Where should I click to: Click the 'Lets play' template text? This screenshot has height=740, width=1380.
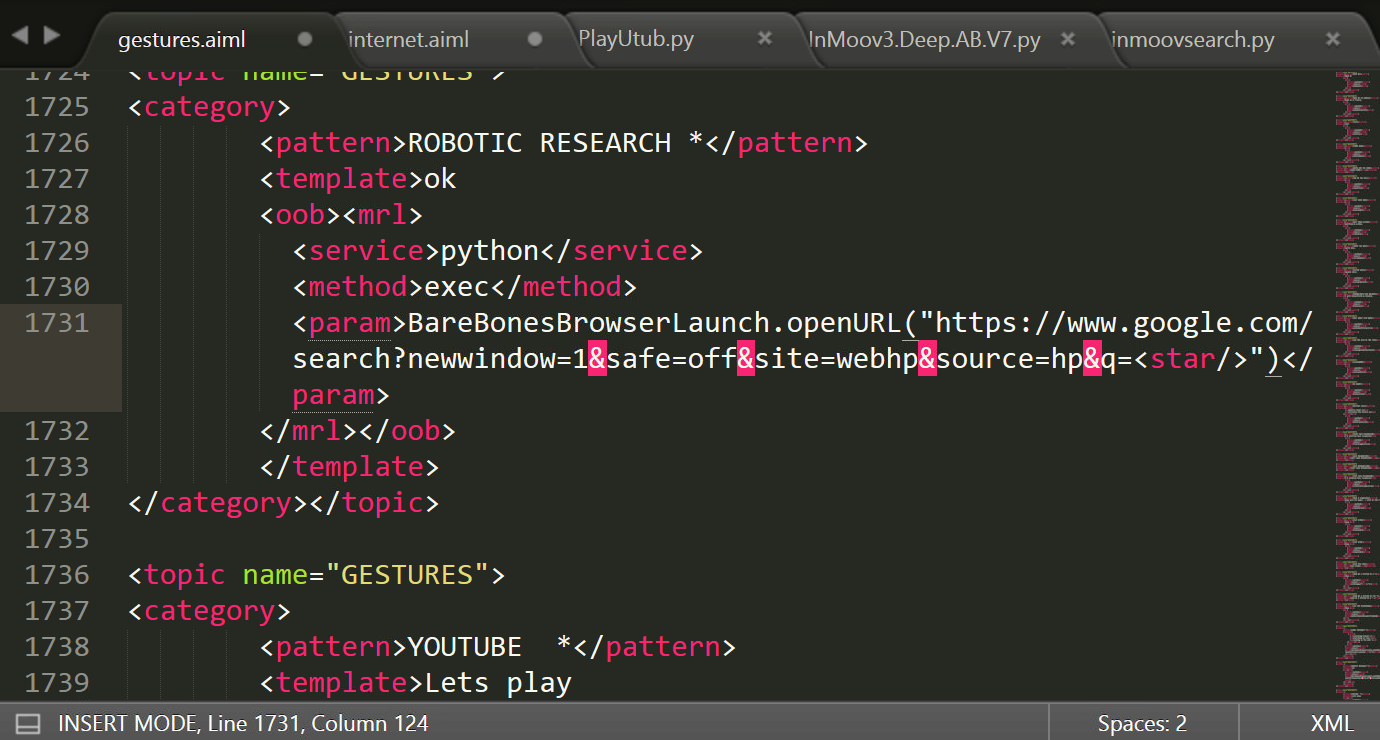coord(498,683)
